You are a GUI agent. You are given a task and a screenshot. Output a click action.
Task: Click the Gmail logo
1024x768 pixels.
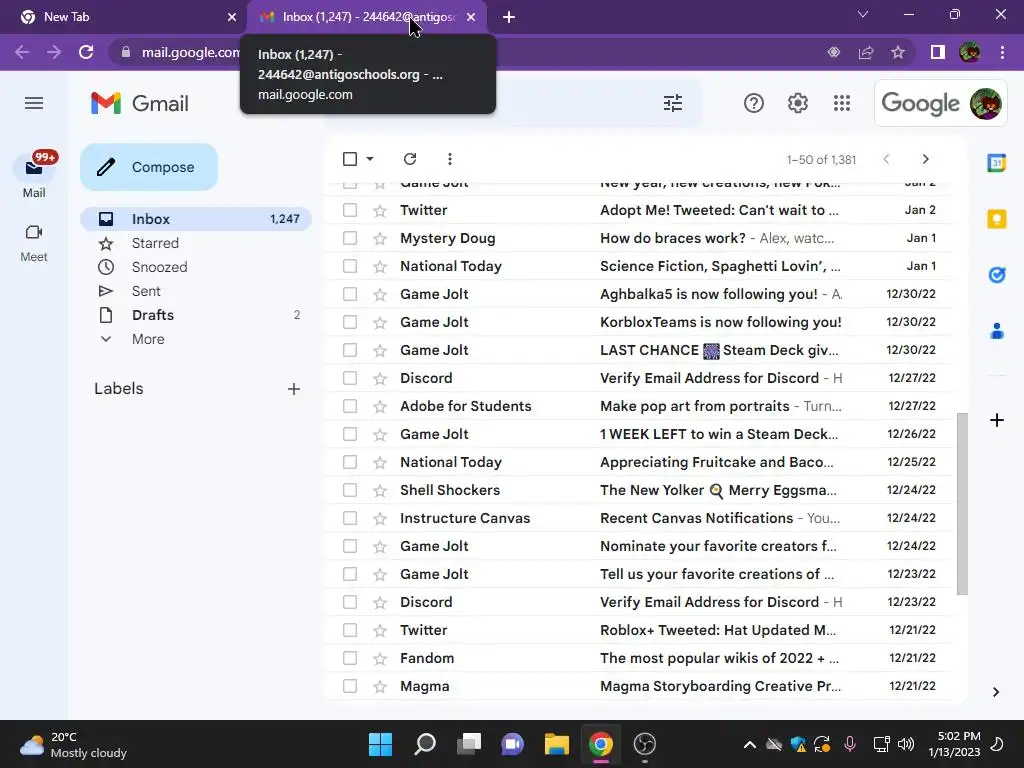140,103
